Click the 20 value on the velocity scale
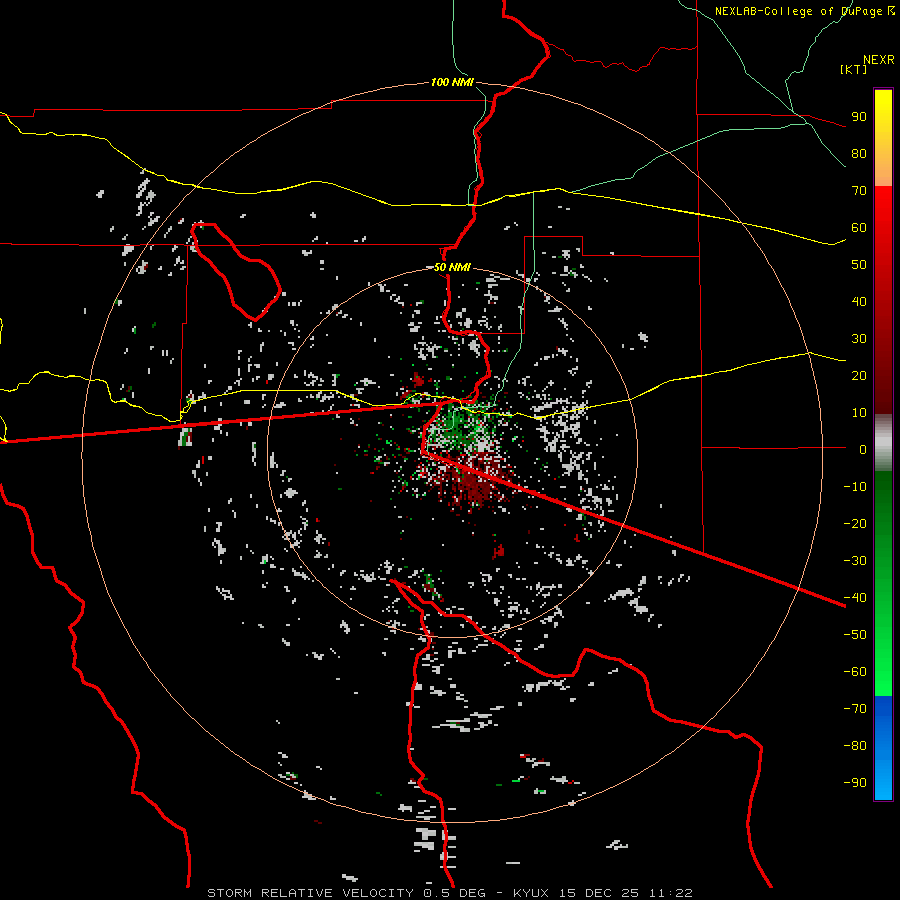Screen dimensions: 900x900 point(859,375)
